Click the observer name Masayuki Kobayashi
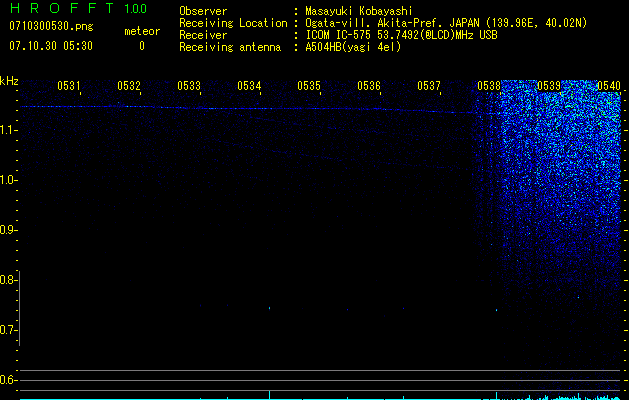 [x=359, y=11]
